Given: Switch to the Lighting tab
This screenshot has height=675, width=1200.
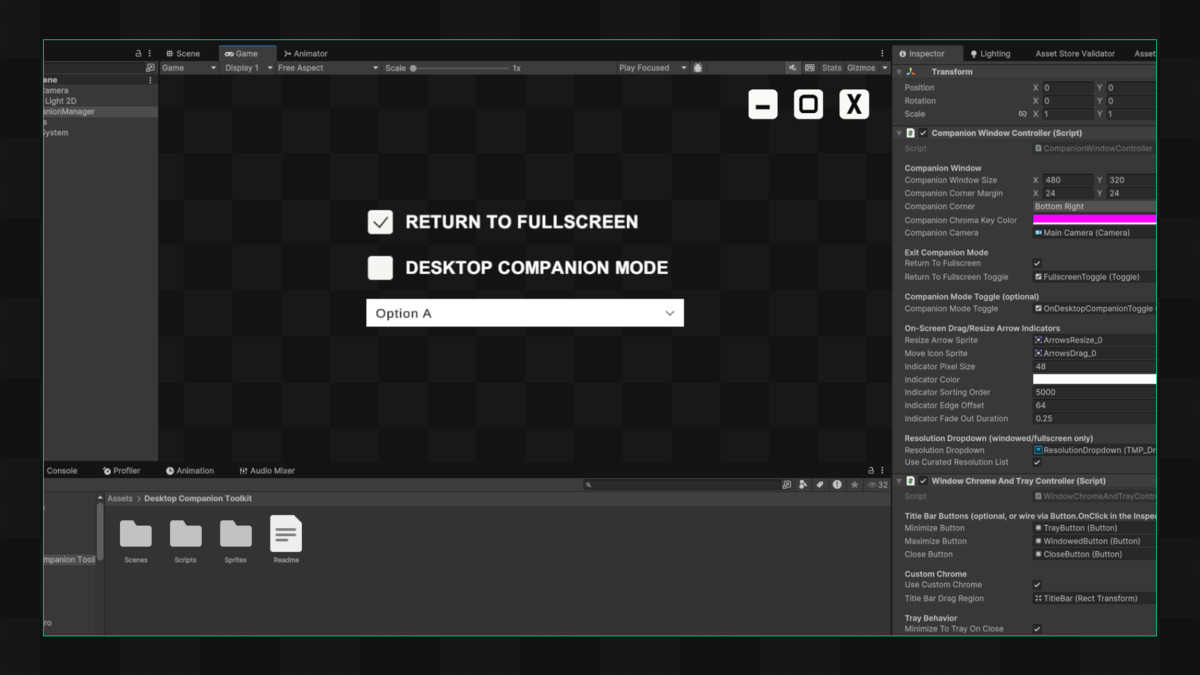Looking at the screenshot, I should click(x=990, y=54).
